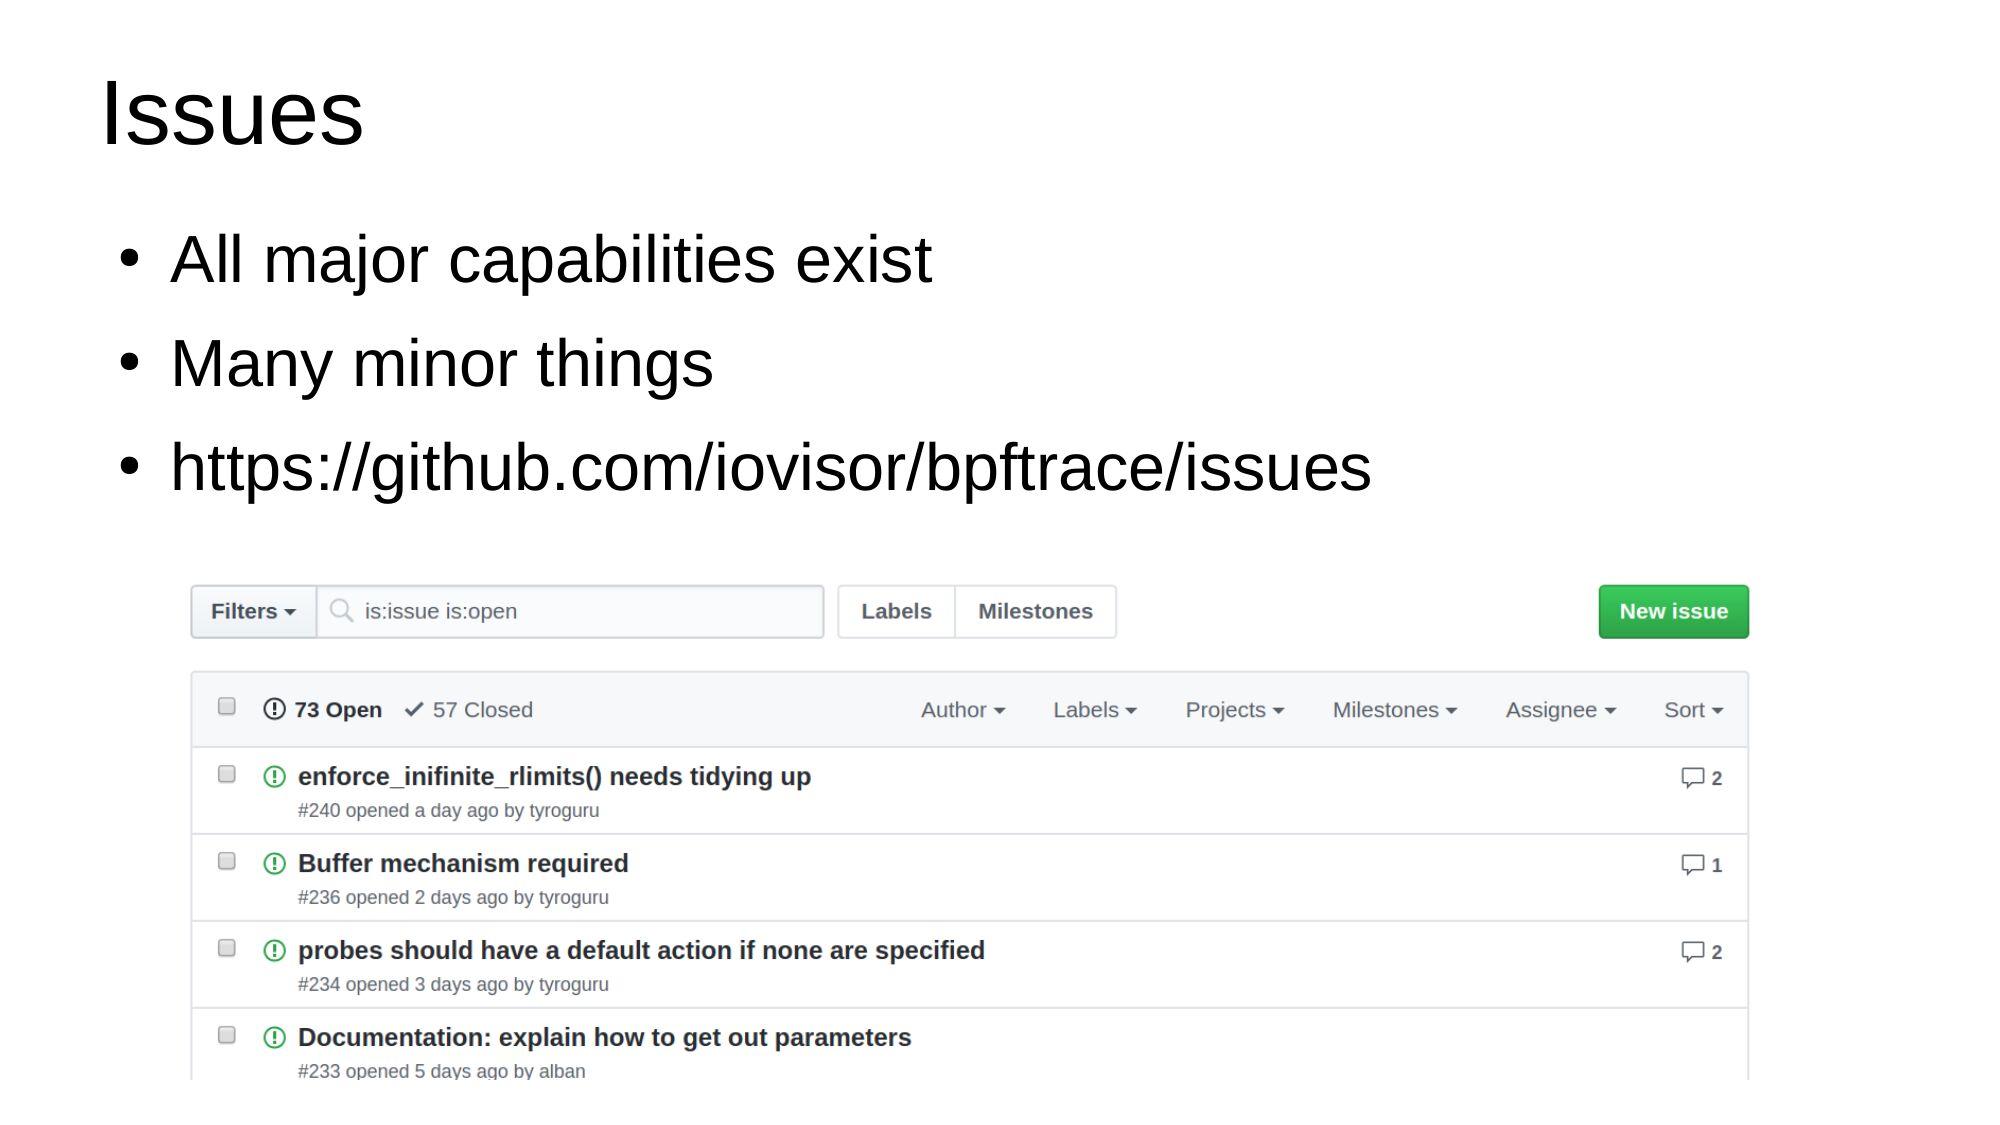Check the Buffer mechanism required issue
The height and width of the screenshot is (1125, 2000).
tap(227, 861)
